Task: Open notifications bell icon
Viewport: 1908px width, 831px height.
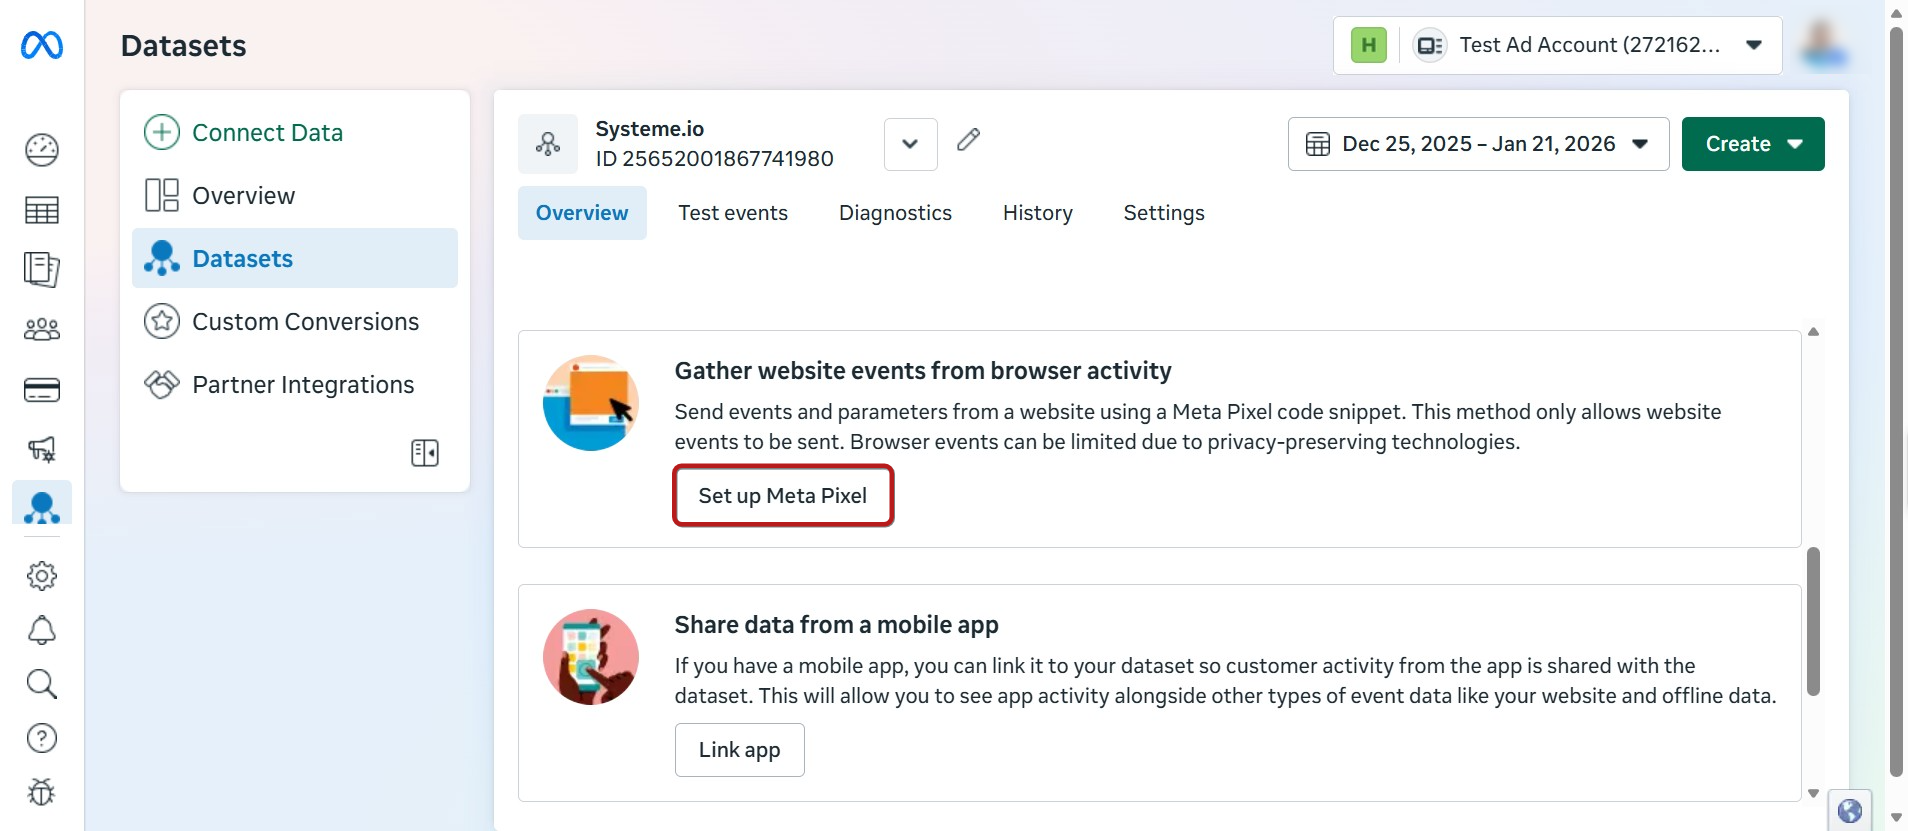Action: 42,630
